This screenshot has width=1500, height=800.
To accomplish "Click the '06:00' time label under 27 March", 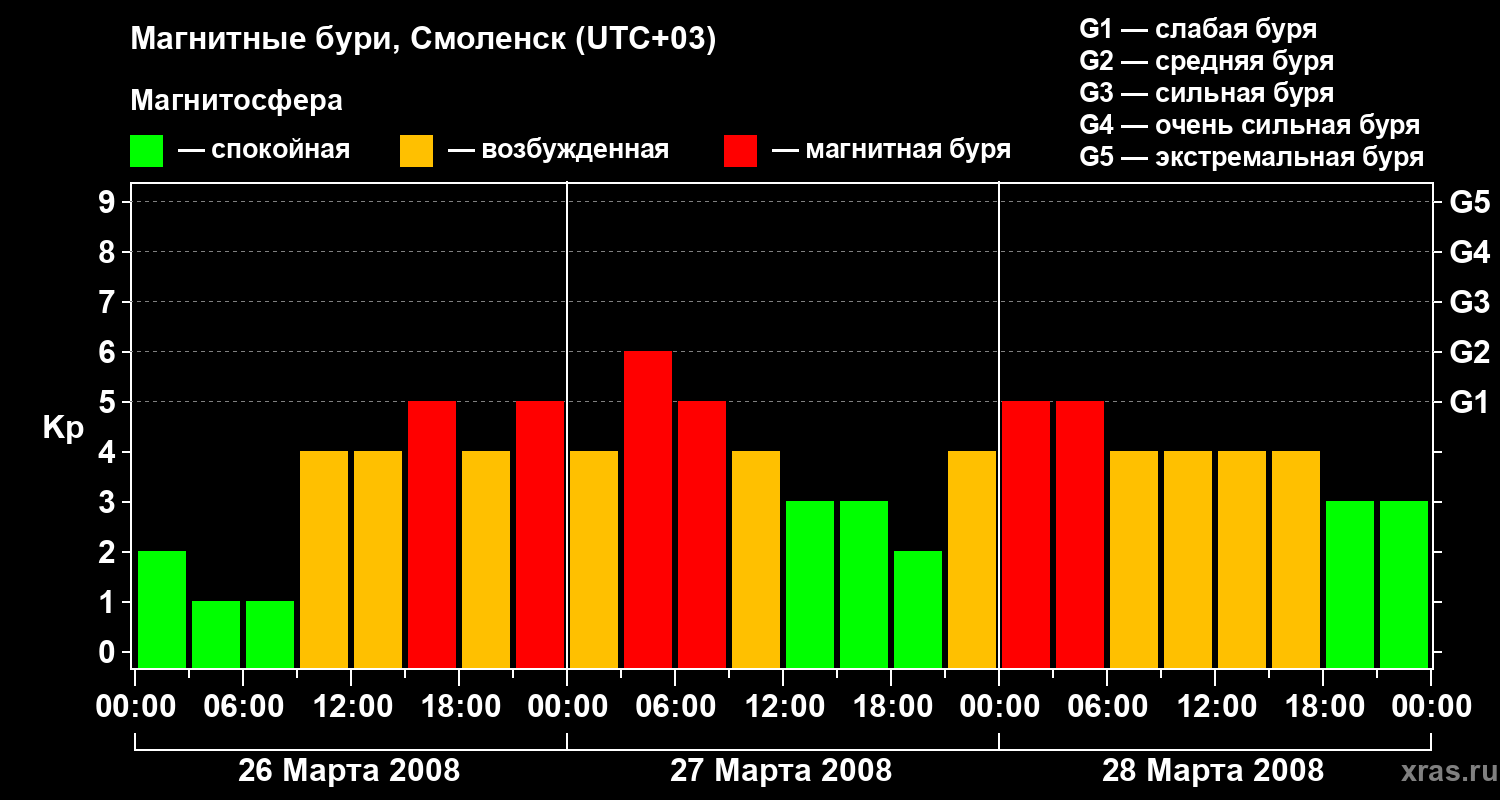I will [x=675, y=707].
